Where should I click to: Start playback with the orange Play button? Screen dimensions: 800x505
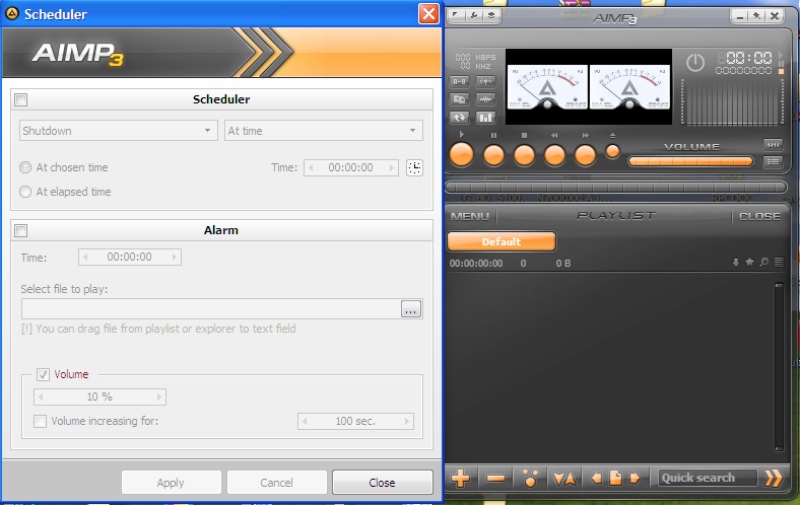[461, 155]
